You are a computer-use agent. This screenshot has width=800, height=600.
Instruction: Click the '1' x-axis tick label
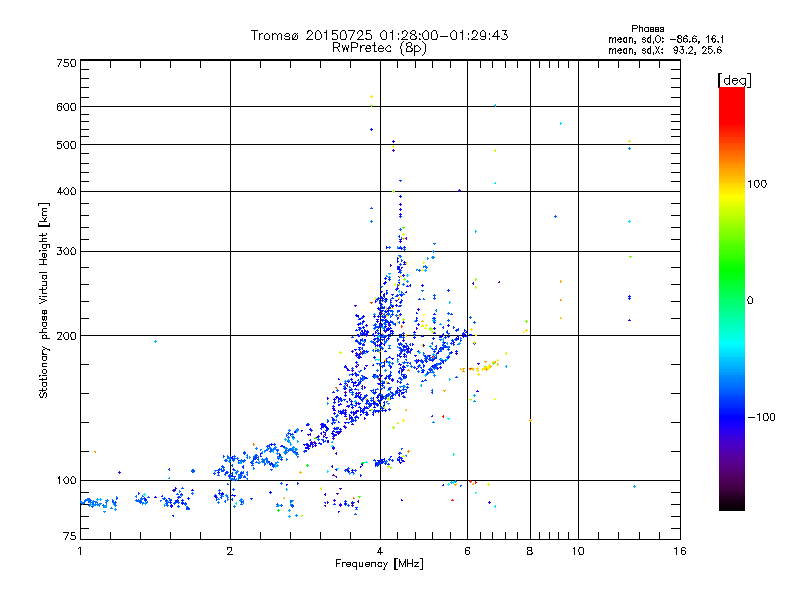80,551
